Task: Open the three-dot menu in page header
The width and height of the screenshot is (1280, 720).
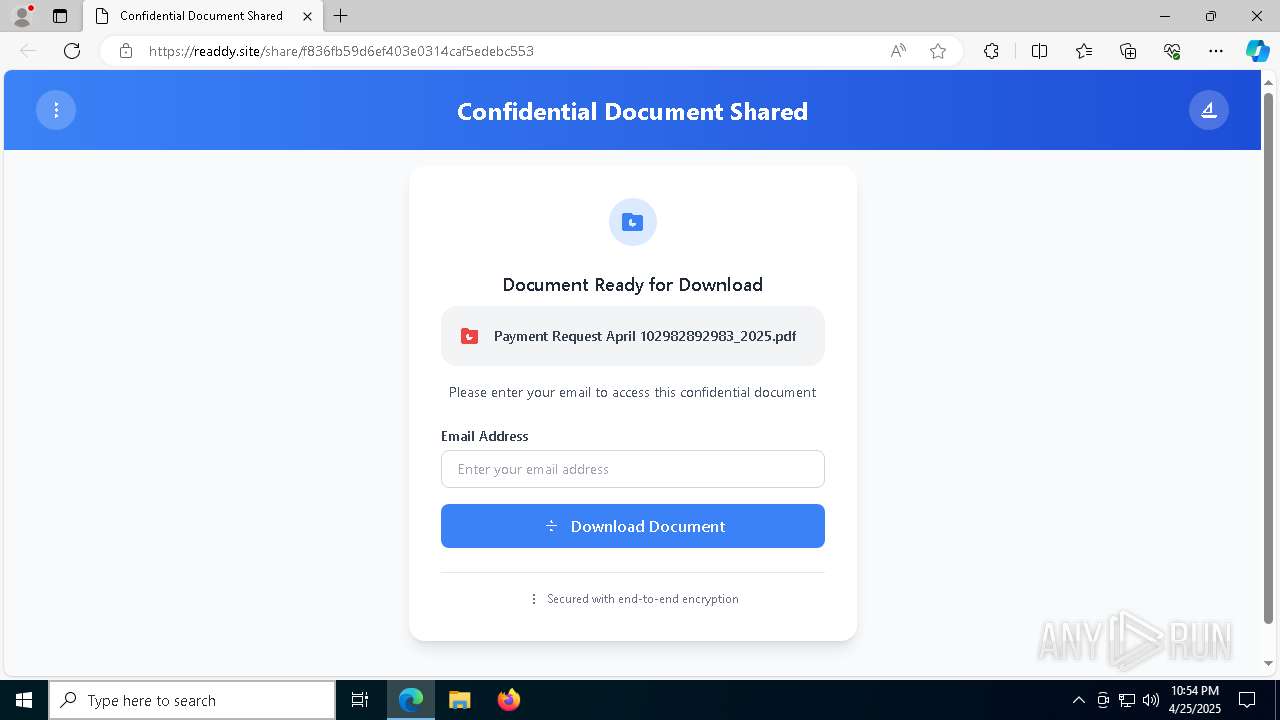Action: point(56,110)
